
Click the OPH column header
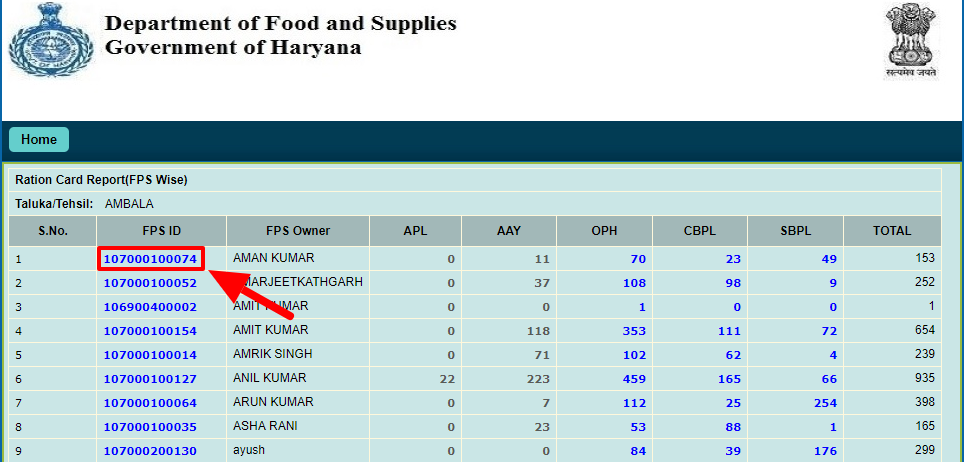pyautogui.click(x=604, y=231)
